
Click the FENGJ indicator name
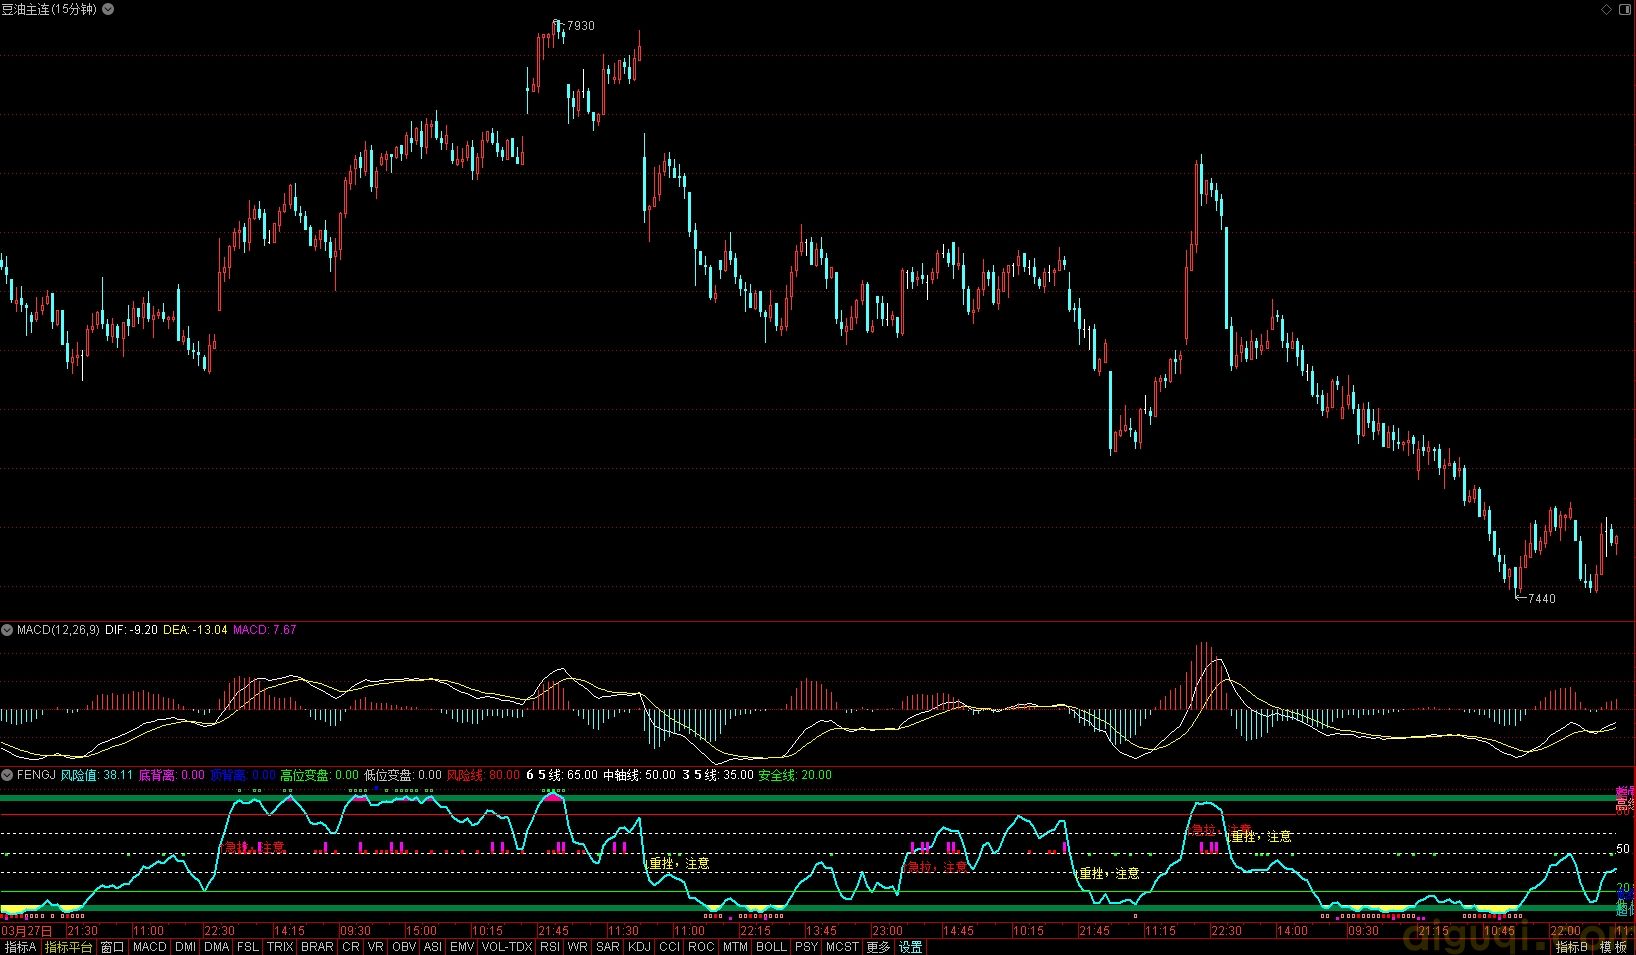tap(36, 775)
